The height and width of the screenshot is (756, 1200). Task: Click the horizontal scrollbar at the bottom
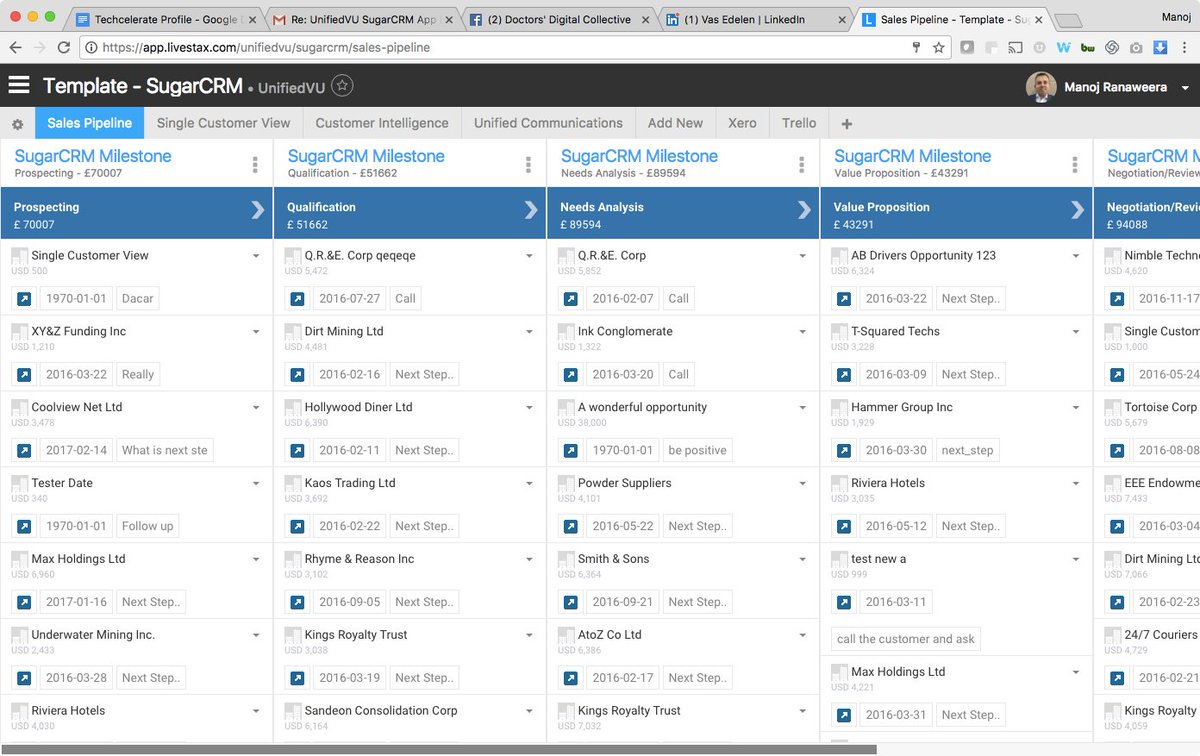click(x=438, y=750)
